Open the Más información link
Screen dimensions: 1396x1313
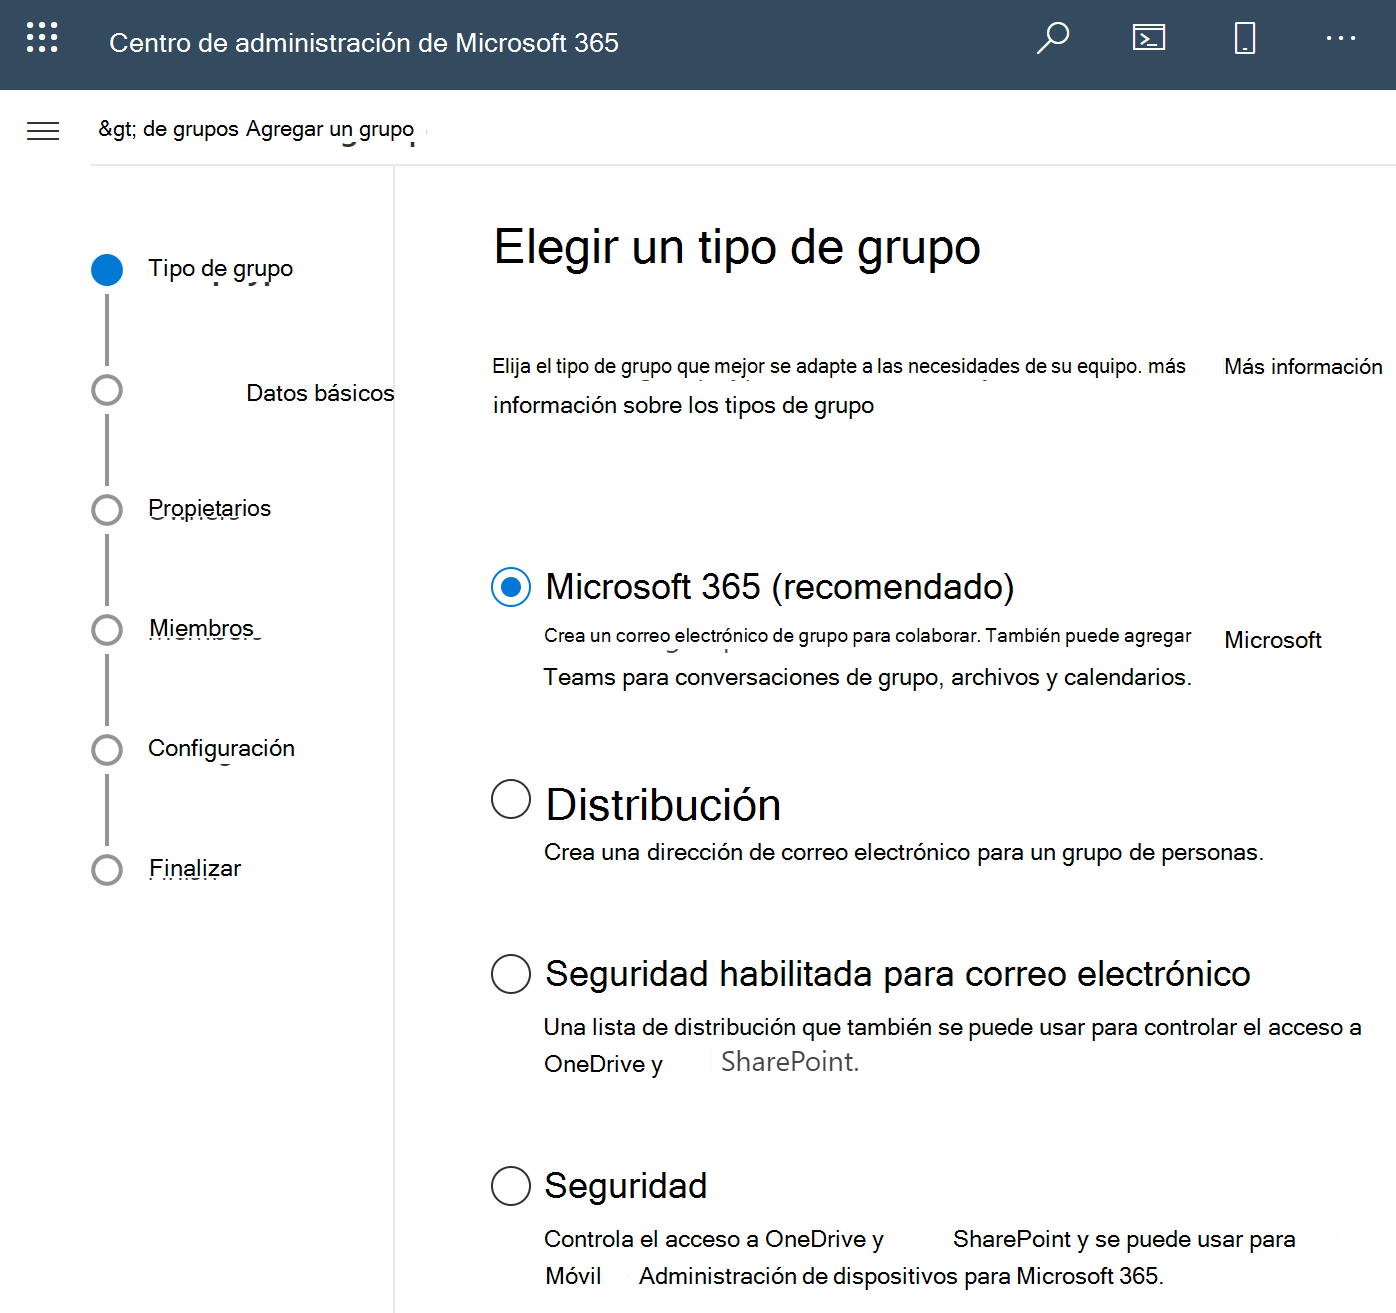pos(1303,367)
